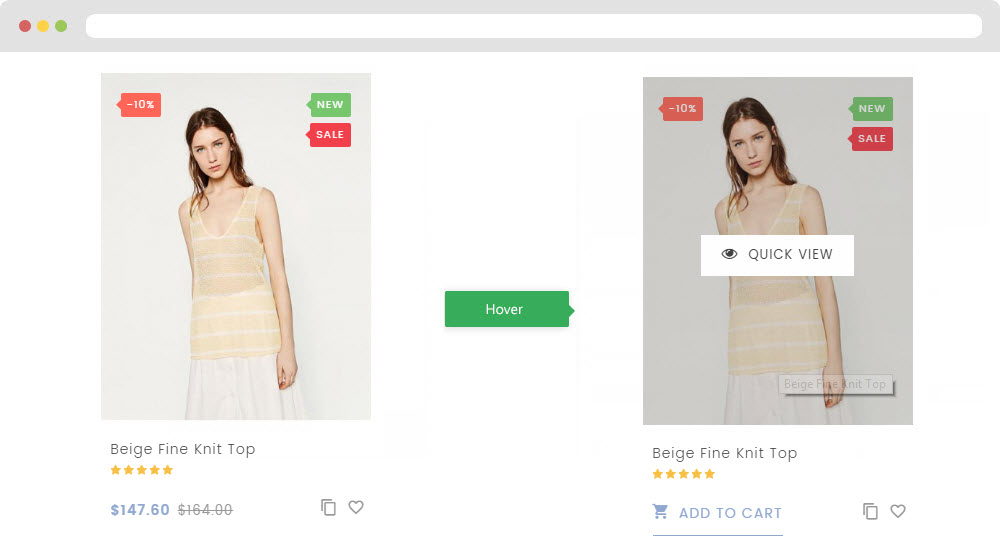Click the Add to Cart button
This screenshot has width=1000, height=556.
pos(717,514)
